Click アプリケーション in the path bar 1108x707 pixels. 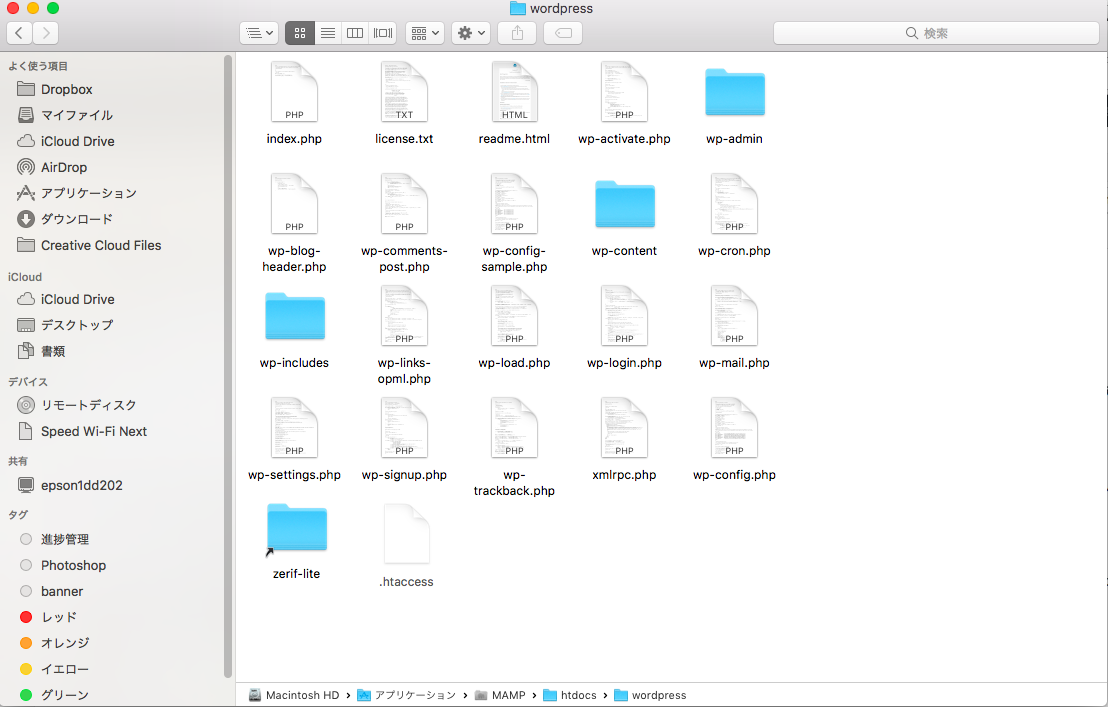pyautogui.click(x=406, y=695)
